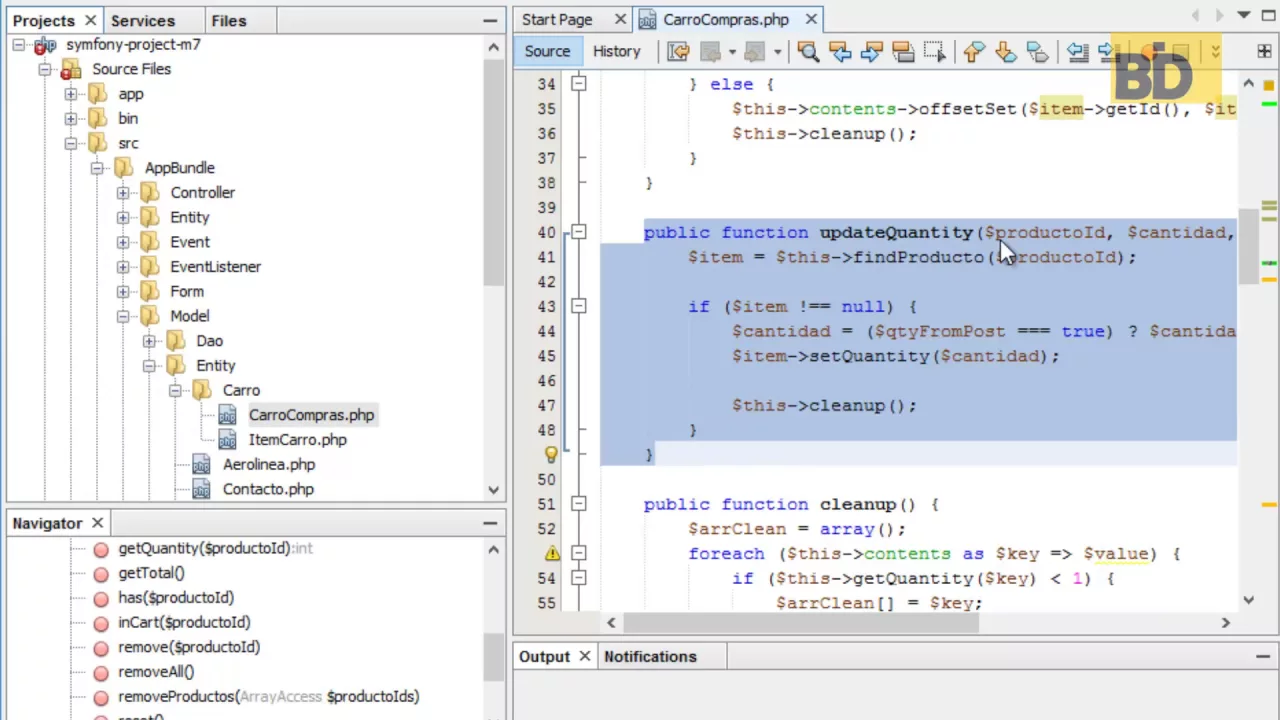Collapse code fold at line 34
The height and width of the screenshot is (720, 1280).
578,84
